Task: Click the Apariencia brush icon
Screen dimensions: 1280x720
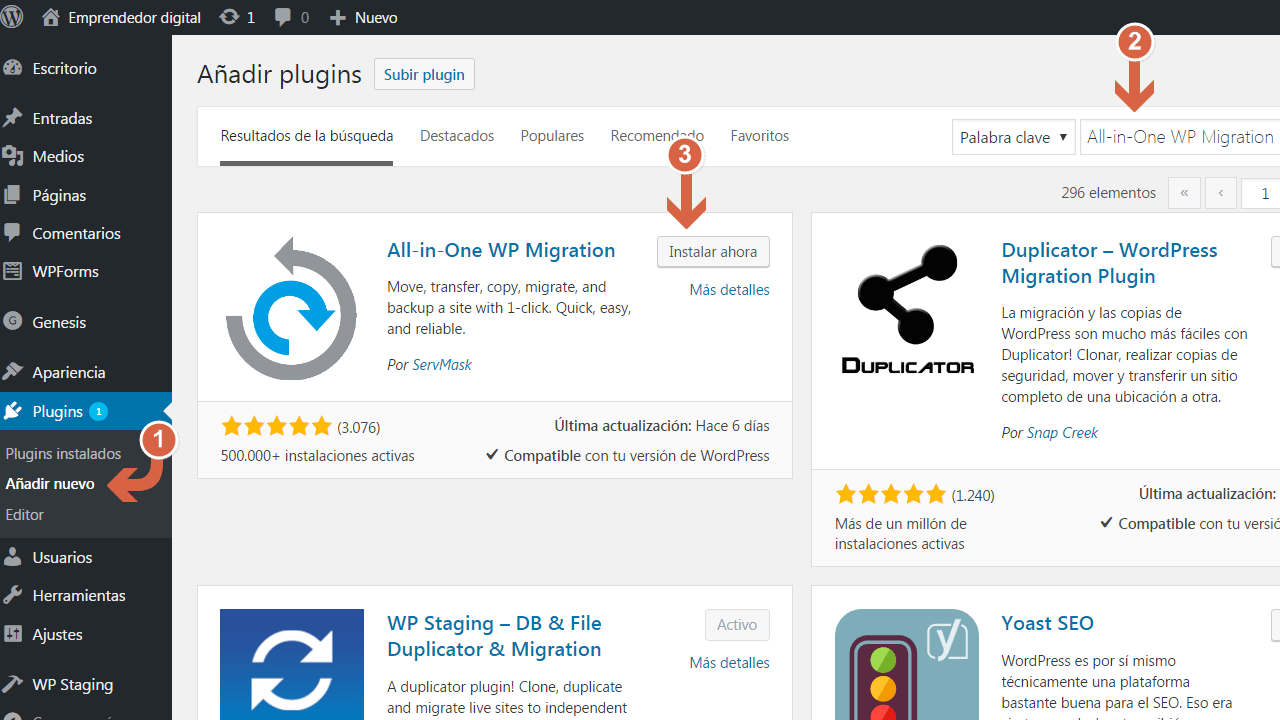Action: click(x=13, y=372)
